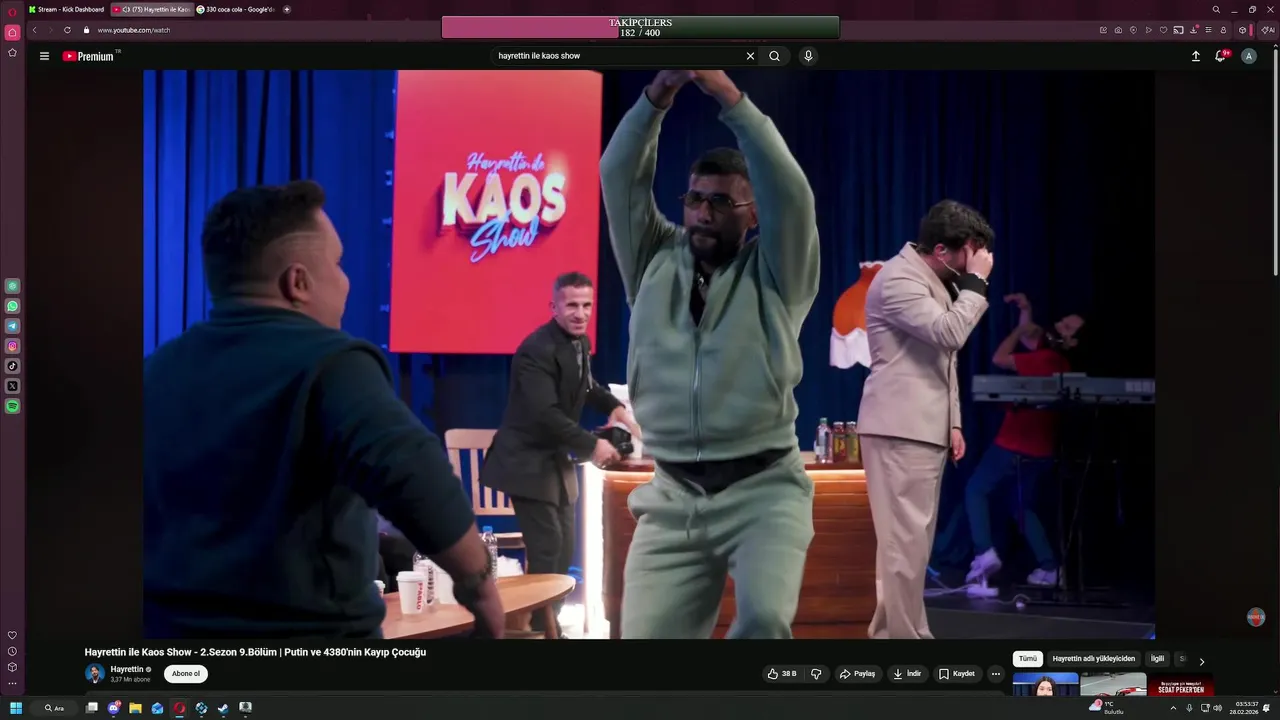
Task: Switch to Stream - Kick Dashboard tab
Action: pyautogui.click(x=66, y=9)
